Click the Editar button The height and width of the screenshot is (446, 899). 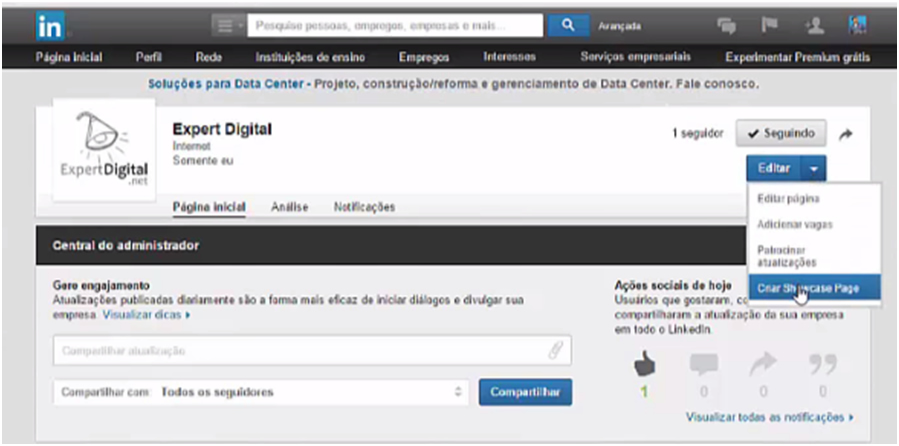[x=774, y=169]
